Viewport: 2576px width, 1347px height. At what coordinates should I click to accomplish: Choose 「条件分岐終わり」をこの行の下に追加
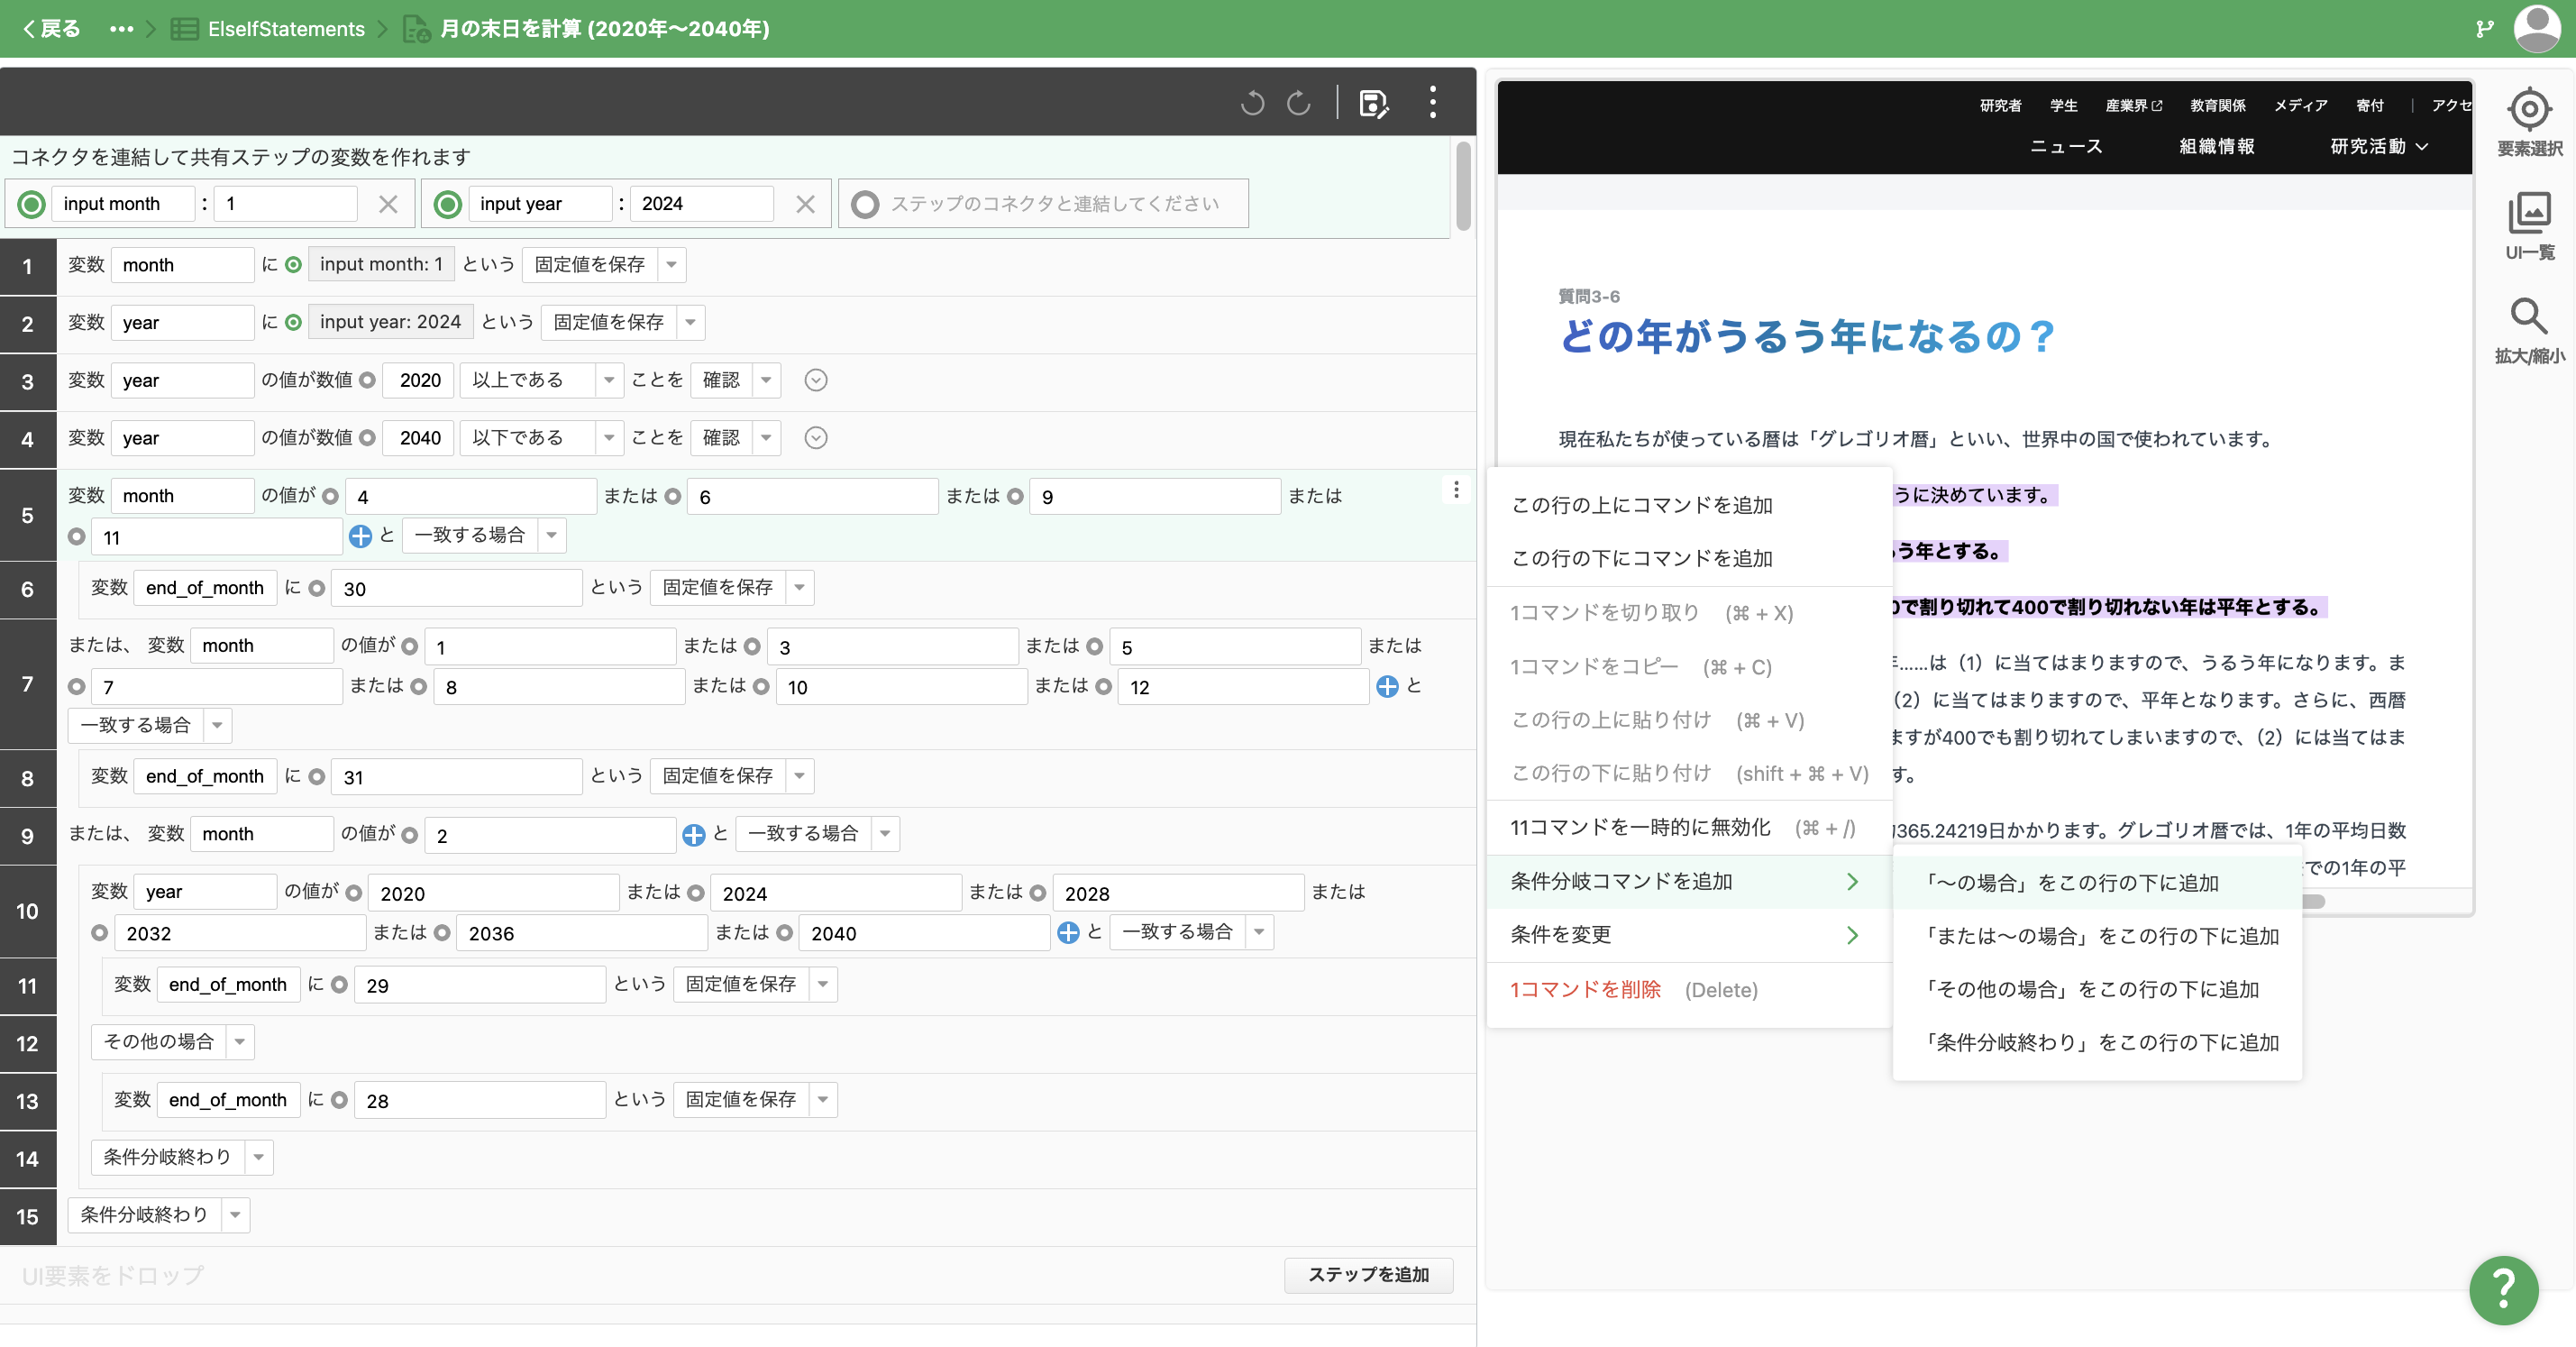click(2098, 1042)
